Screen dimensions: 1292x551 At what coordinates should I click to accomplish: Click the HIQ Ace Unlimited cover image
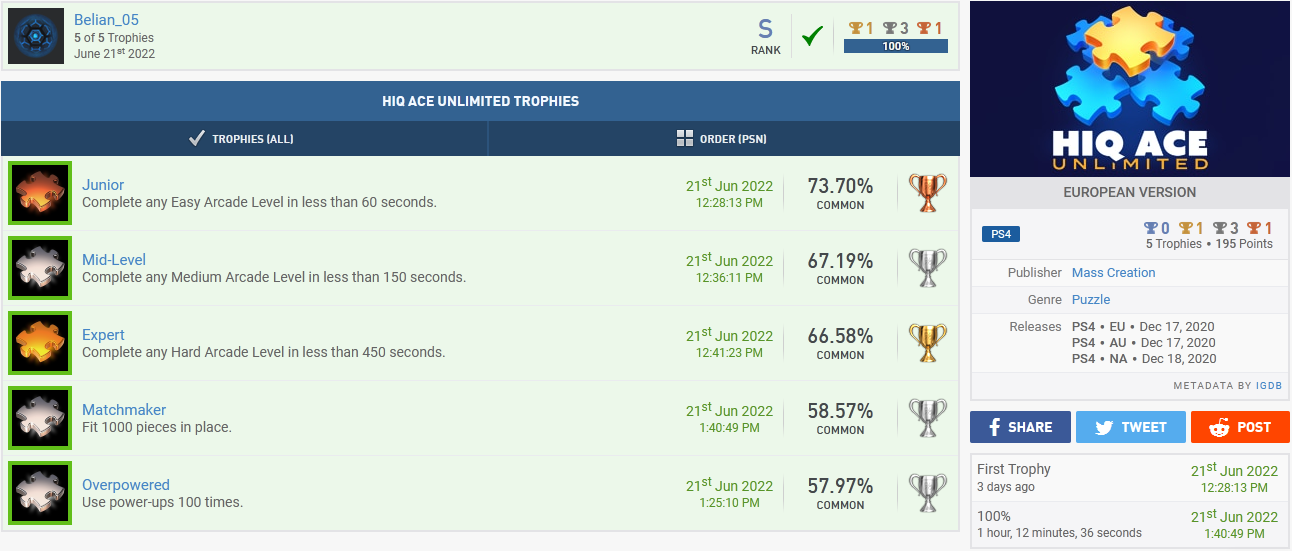coord(1130,89)
